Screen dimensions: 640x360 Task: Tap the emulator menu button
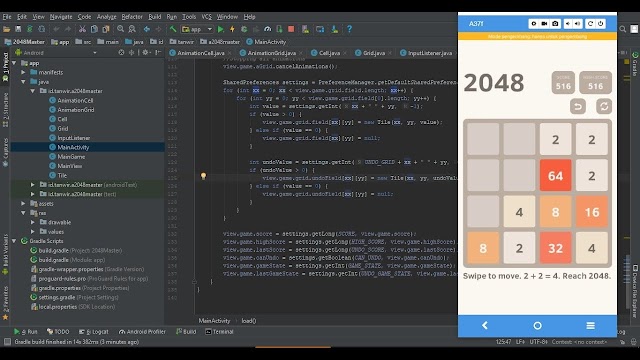click(x=590, y=325)
